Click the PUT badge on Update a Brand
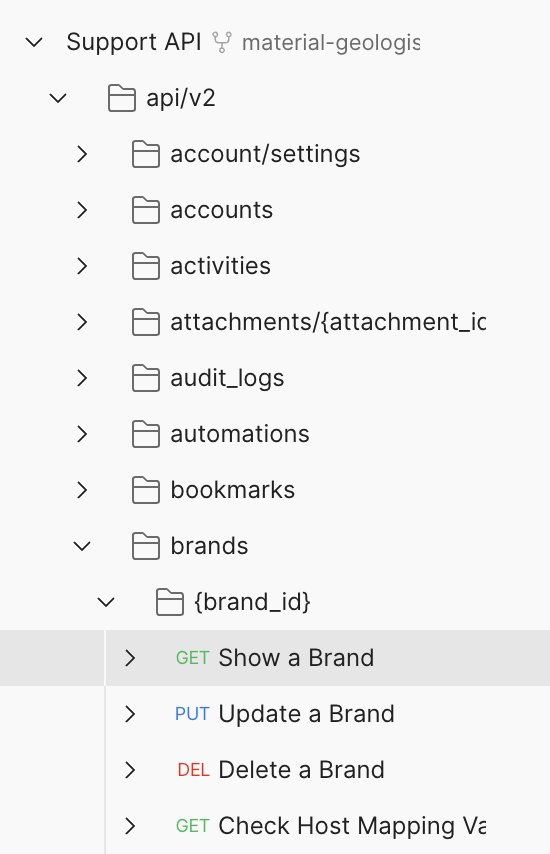The width and height of the screenshot is (550, 854). point(192,714)
